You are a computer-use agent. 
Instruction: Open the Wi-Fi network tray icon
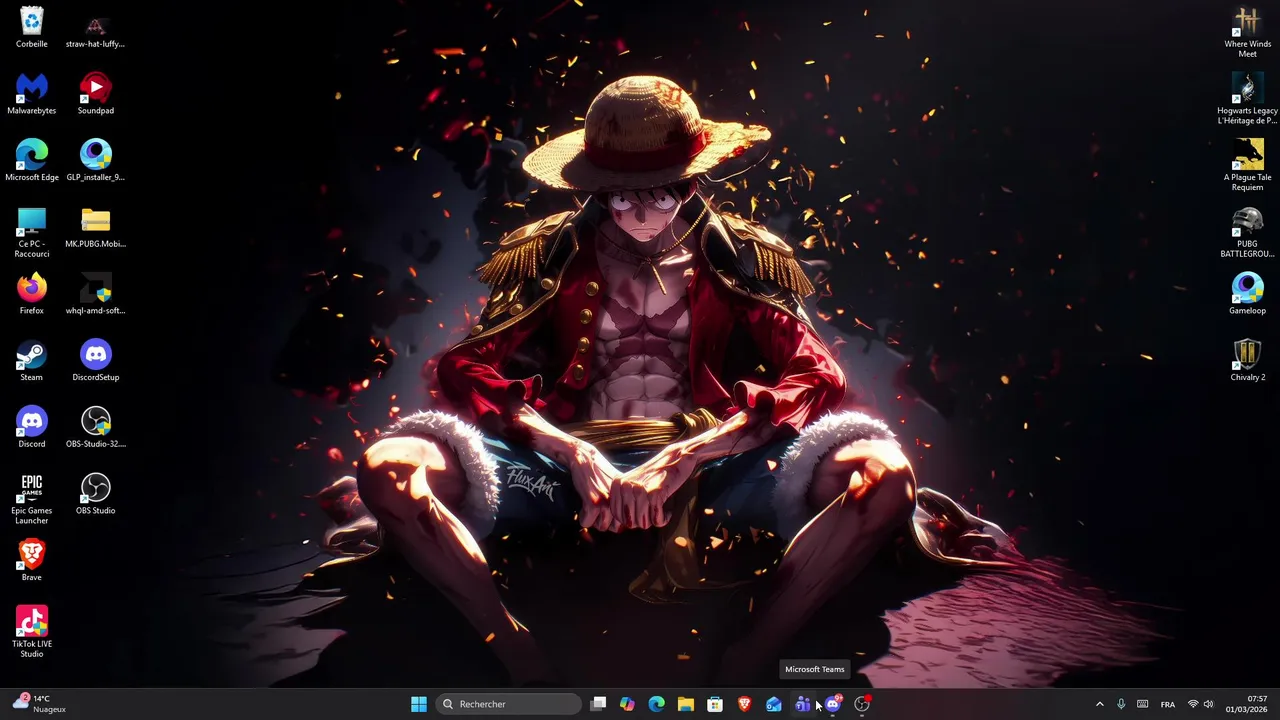point(1192,704)
